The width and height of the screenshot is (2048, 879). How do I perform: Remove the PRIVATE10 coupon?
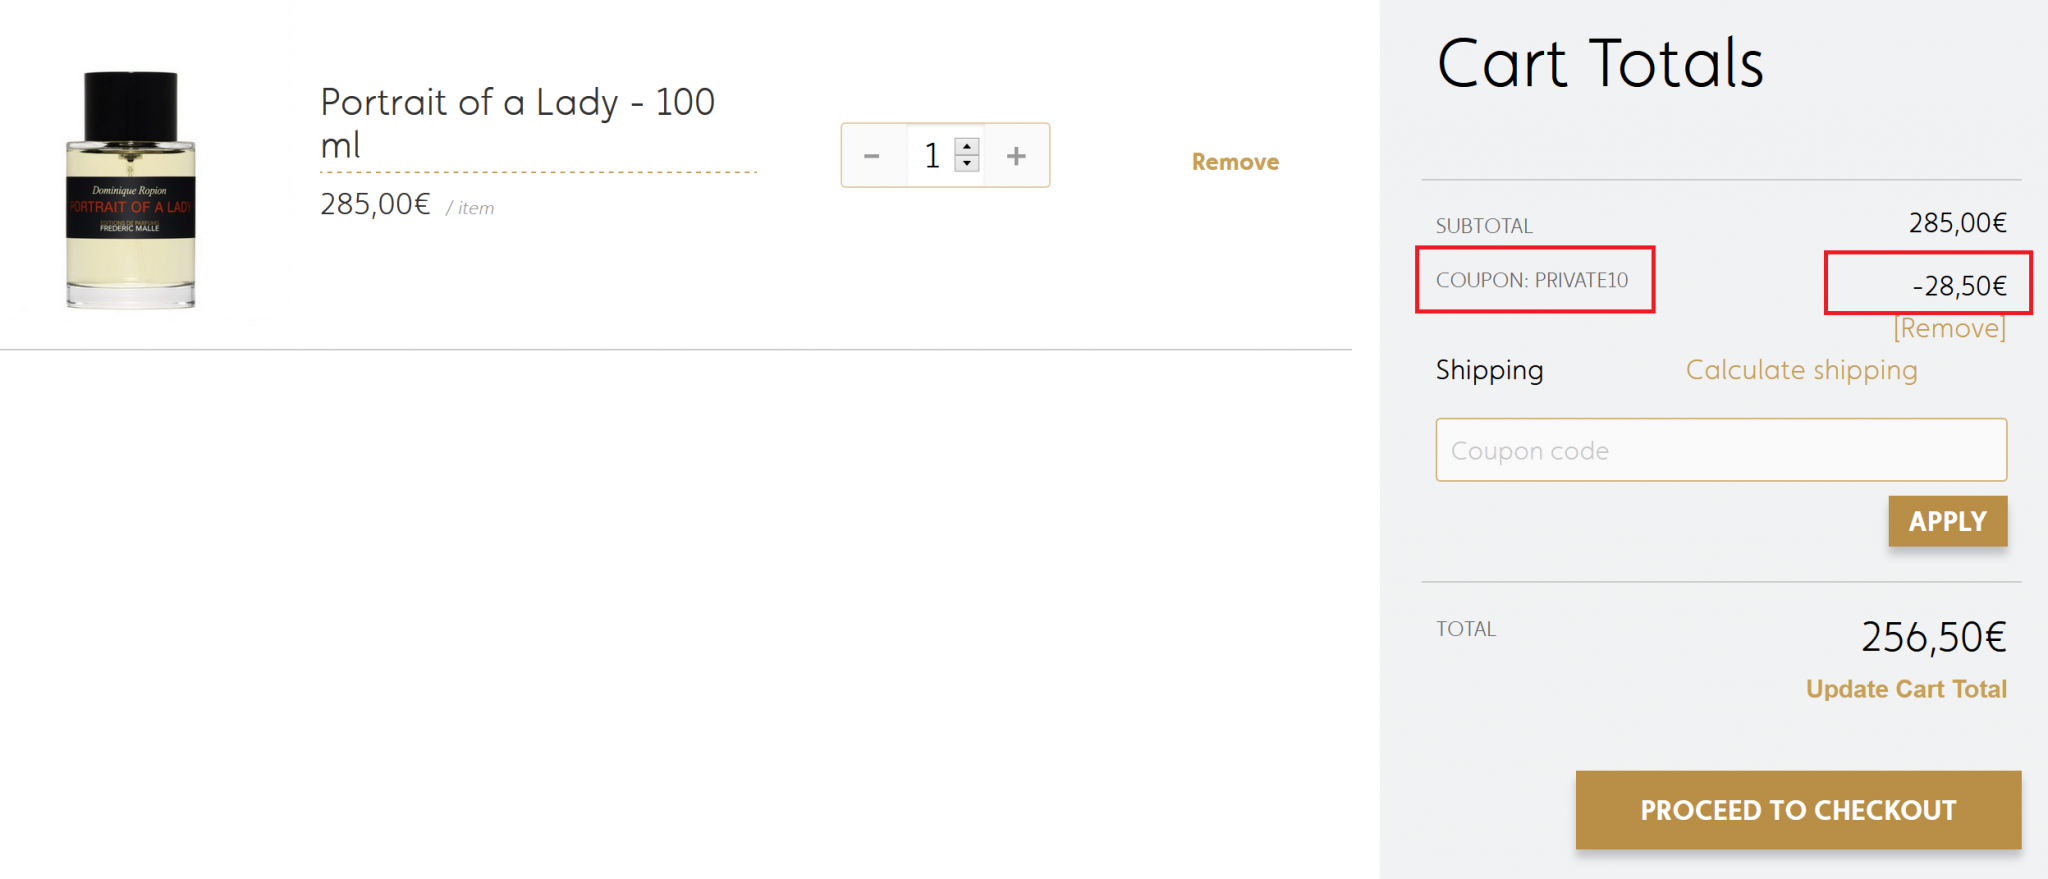pos(1949,328)
